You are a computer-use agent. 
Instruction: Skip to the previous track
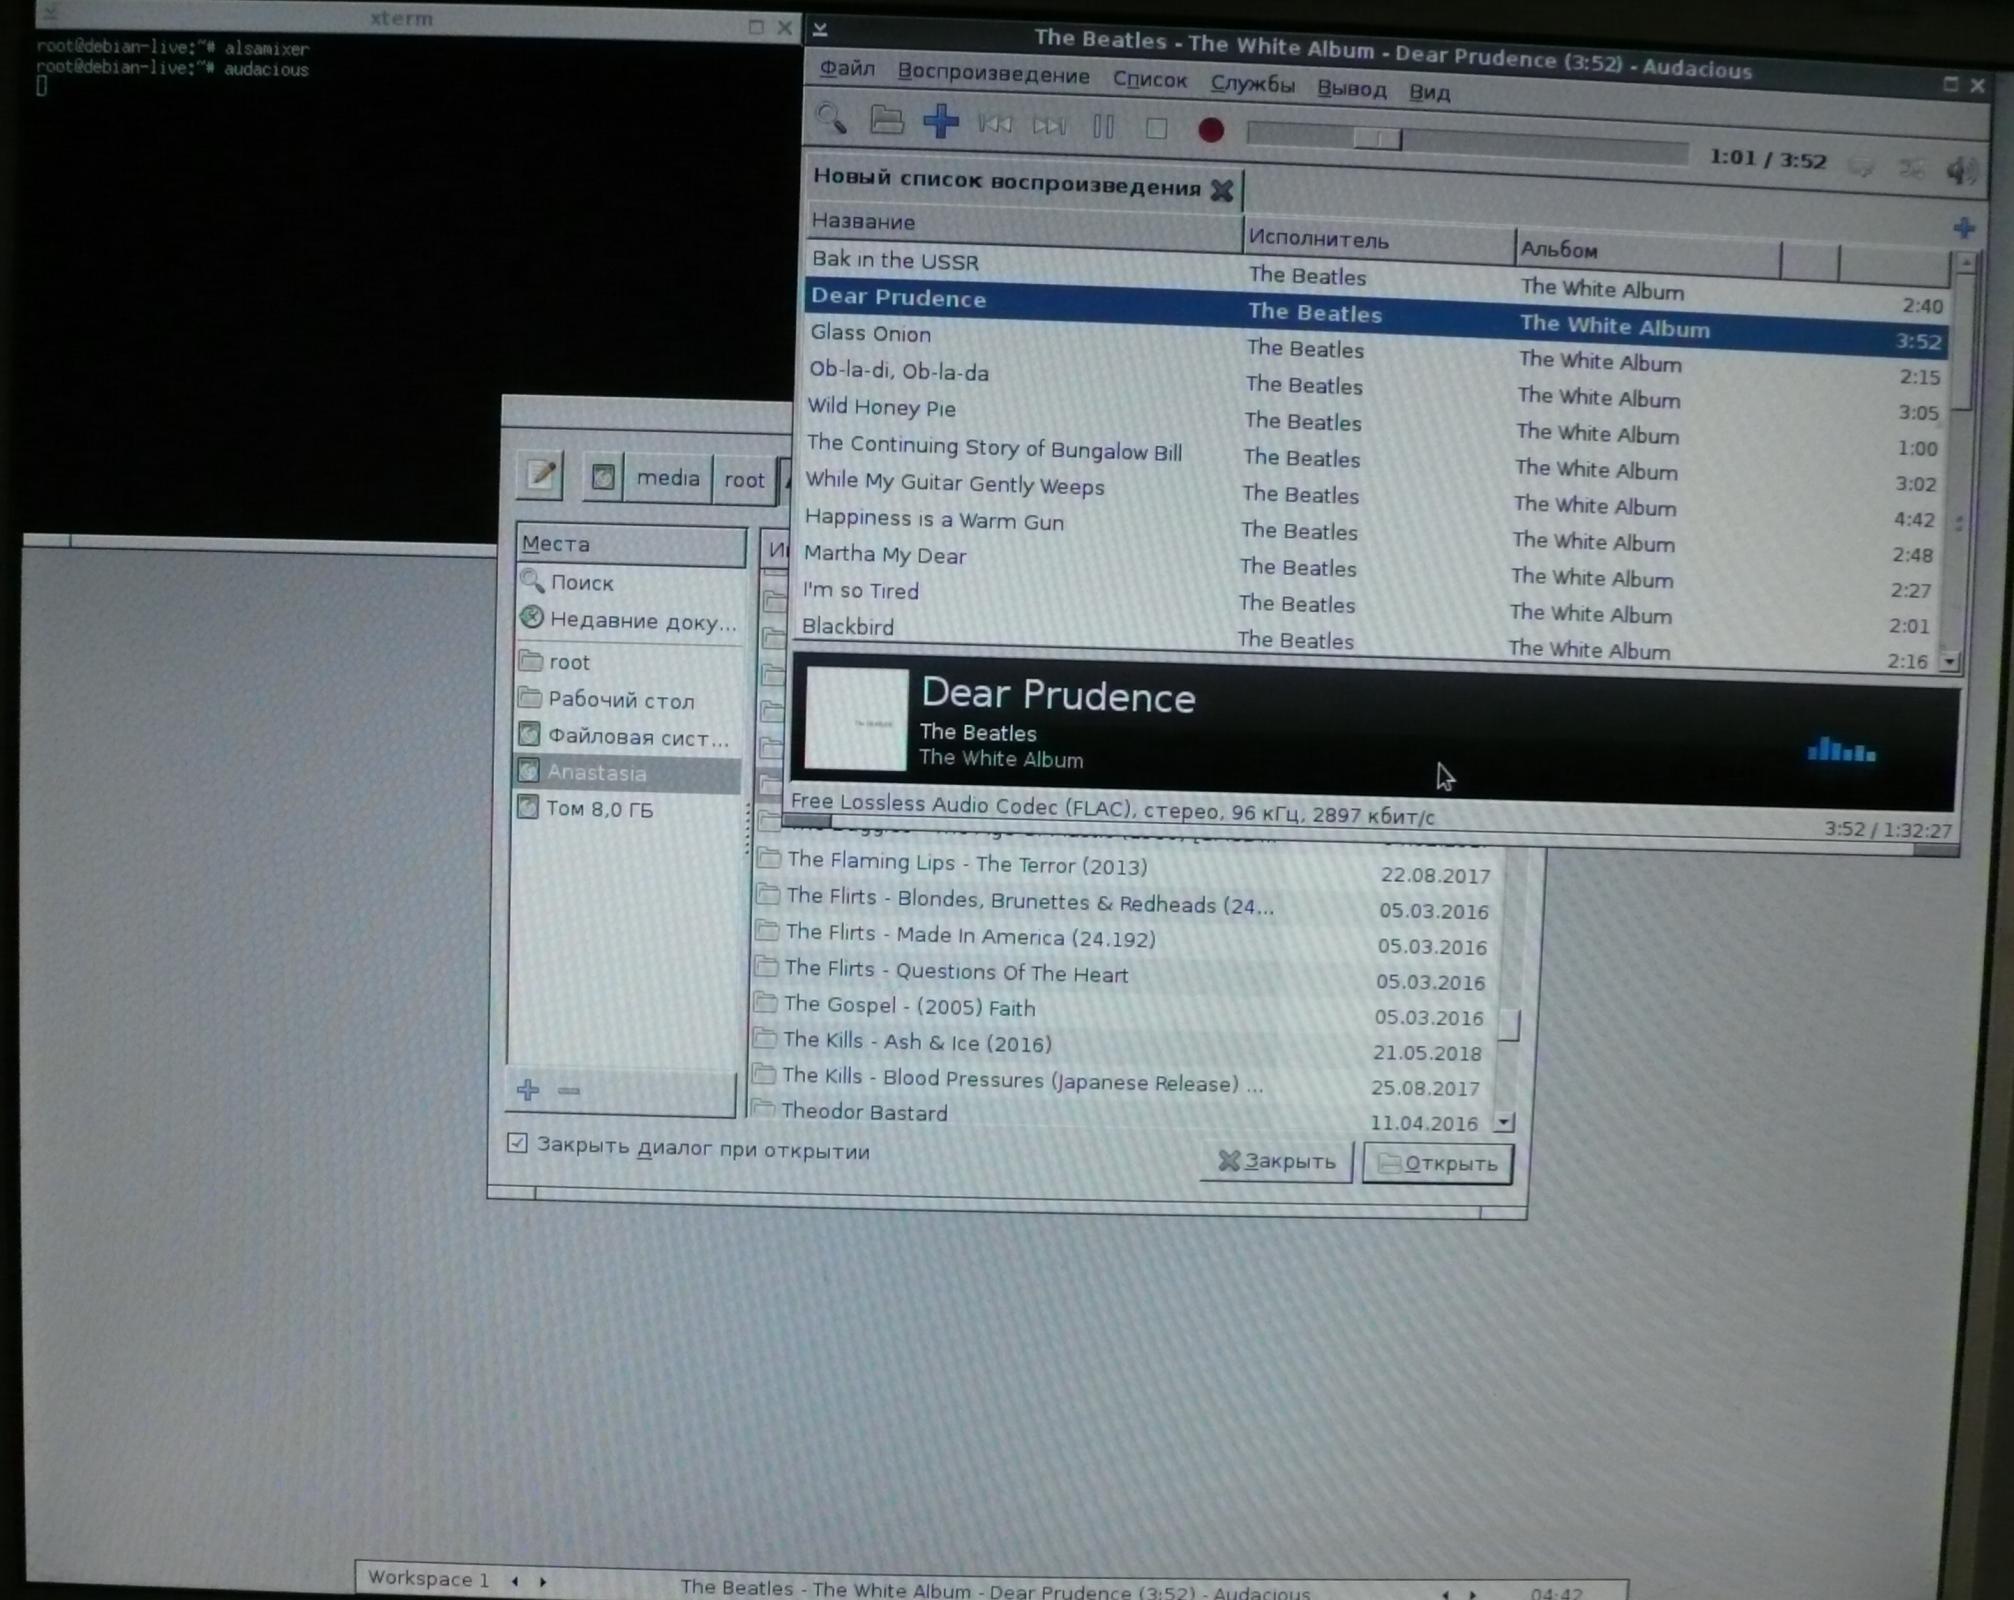pyautogui.click(x=994, y=124)
